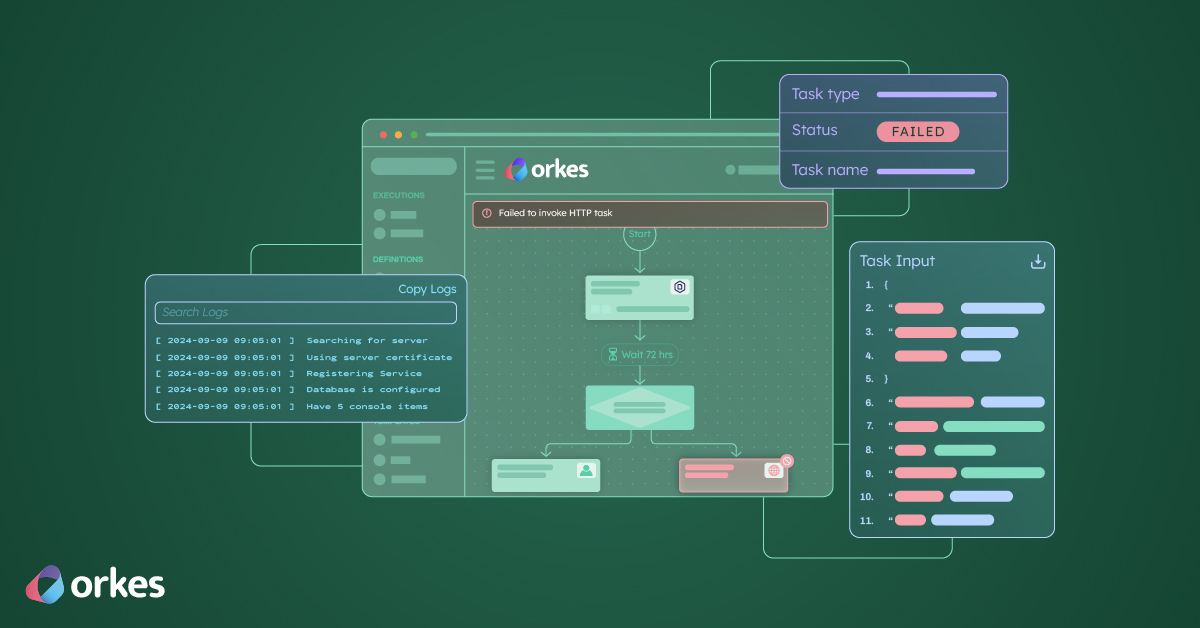
Task: Click the Orkes logo in the workflow header
Action: click(x=545, y=169)
